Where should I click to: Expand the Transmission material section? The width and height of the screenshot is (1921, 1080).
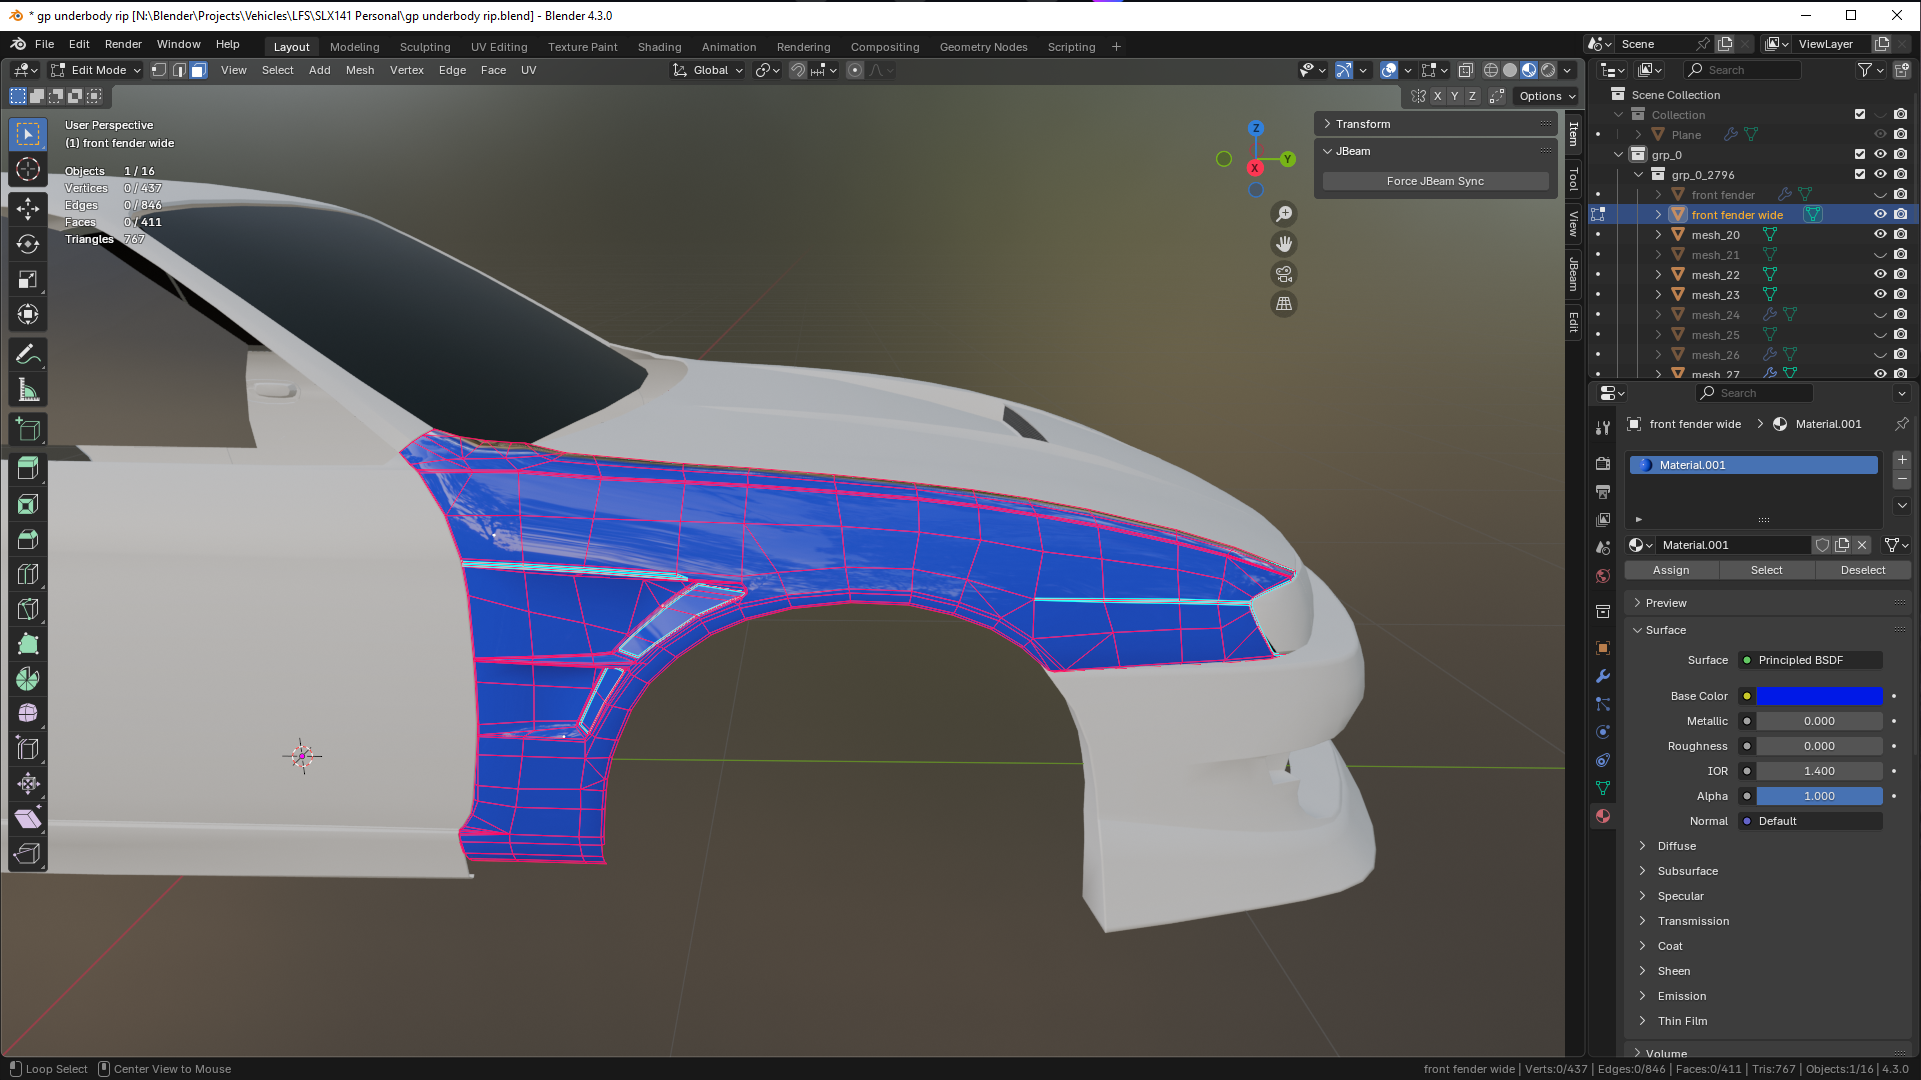tap(1693, 921)
